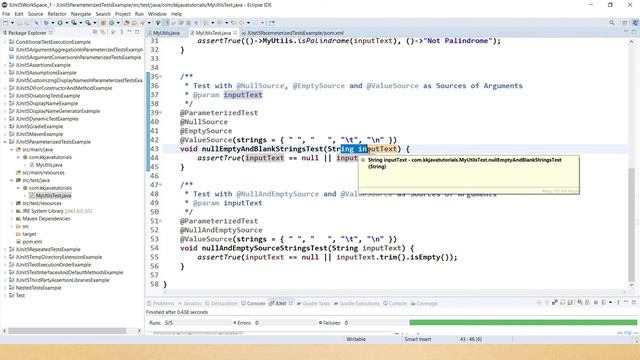Open dropdown arrow next to Run button
Screen dimensions: 640x360
point(67,23)
